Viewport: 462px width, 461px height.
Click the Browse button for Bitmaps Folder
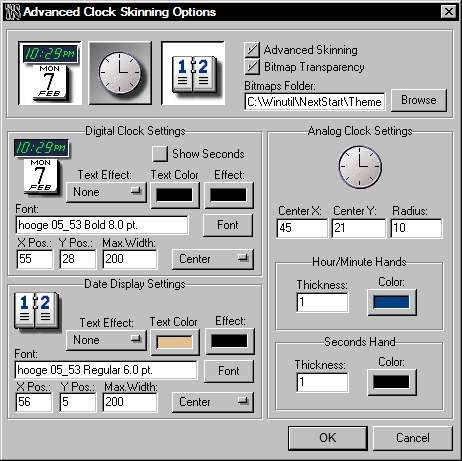point(419,100)
